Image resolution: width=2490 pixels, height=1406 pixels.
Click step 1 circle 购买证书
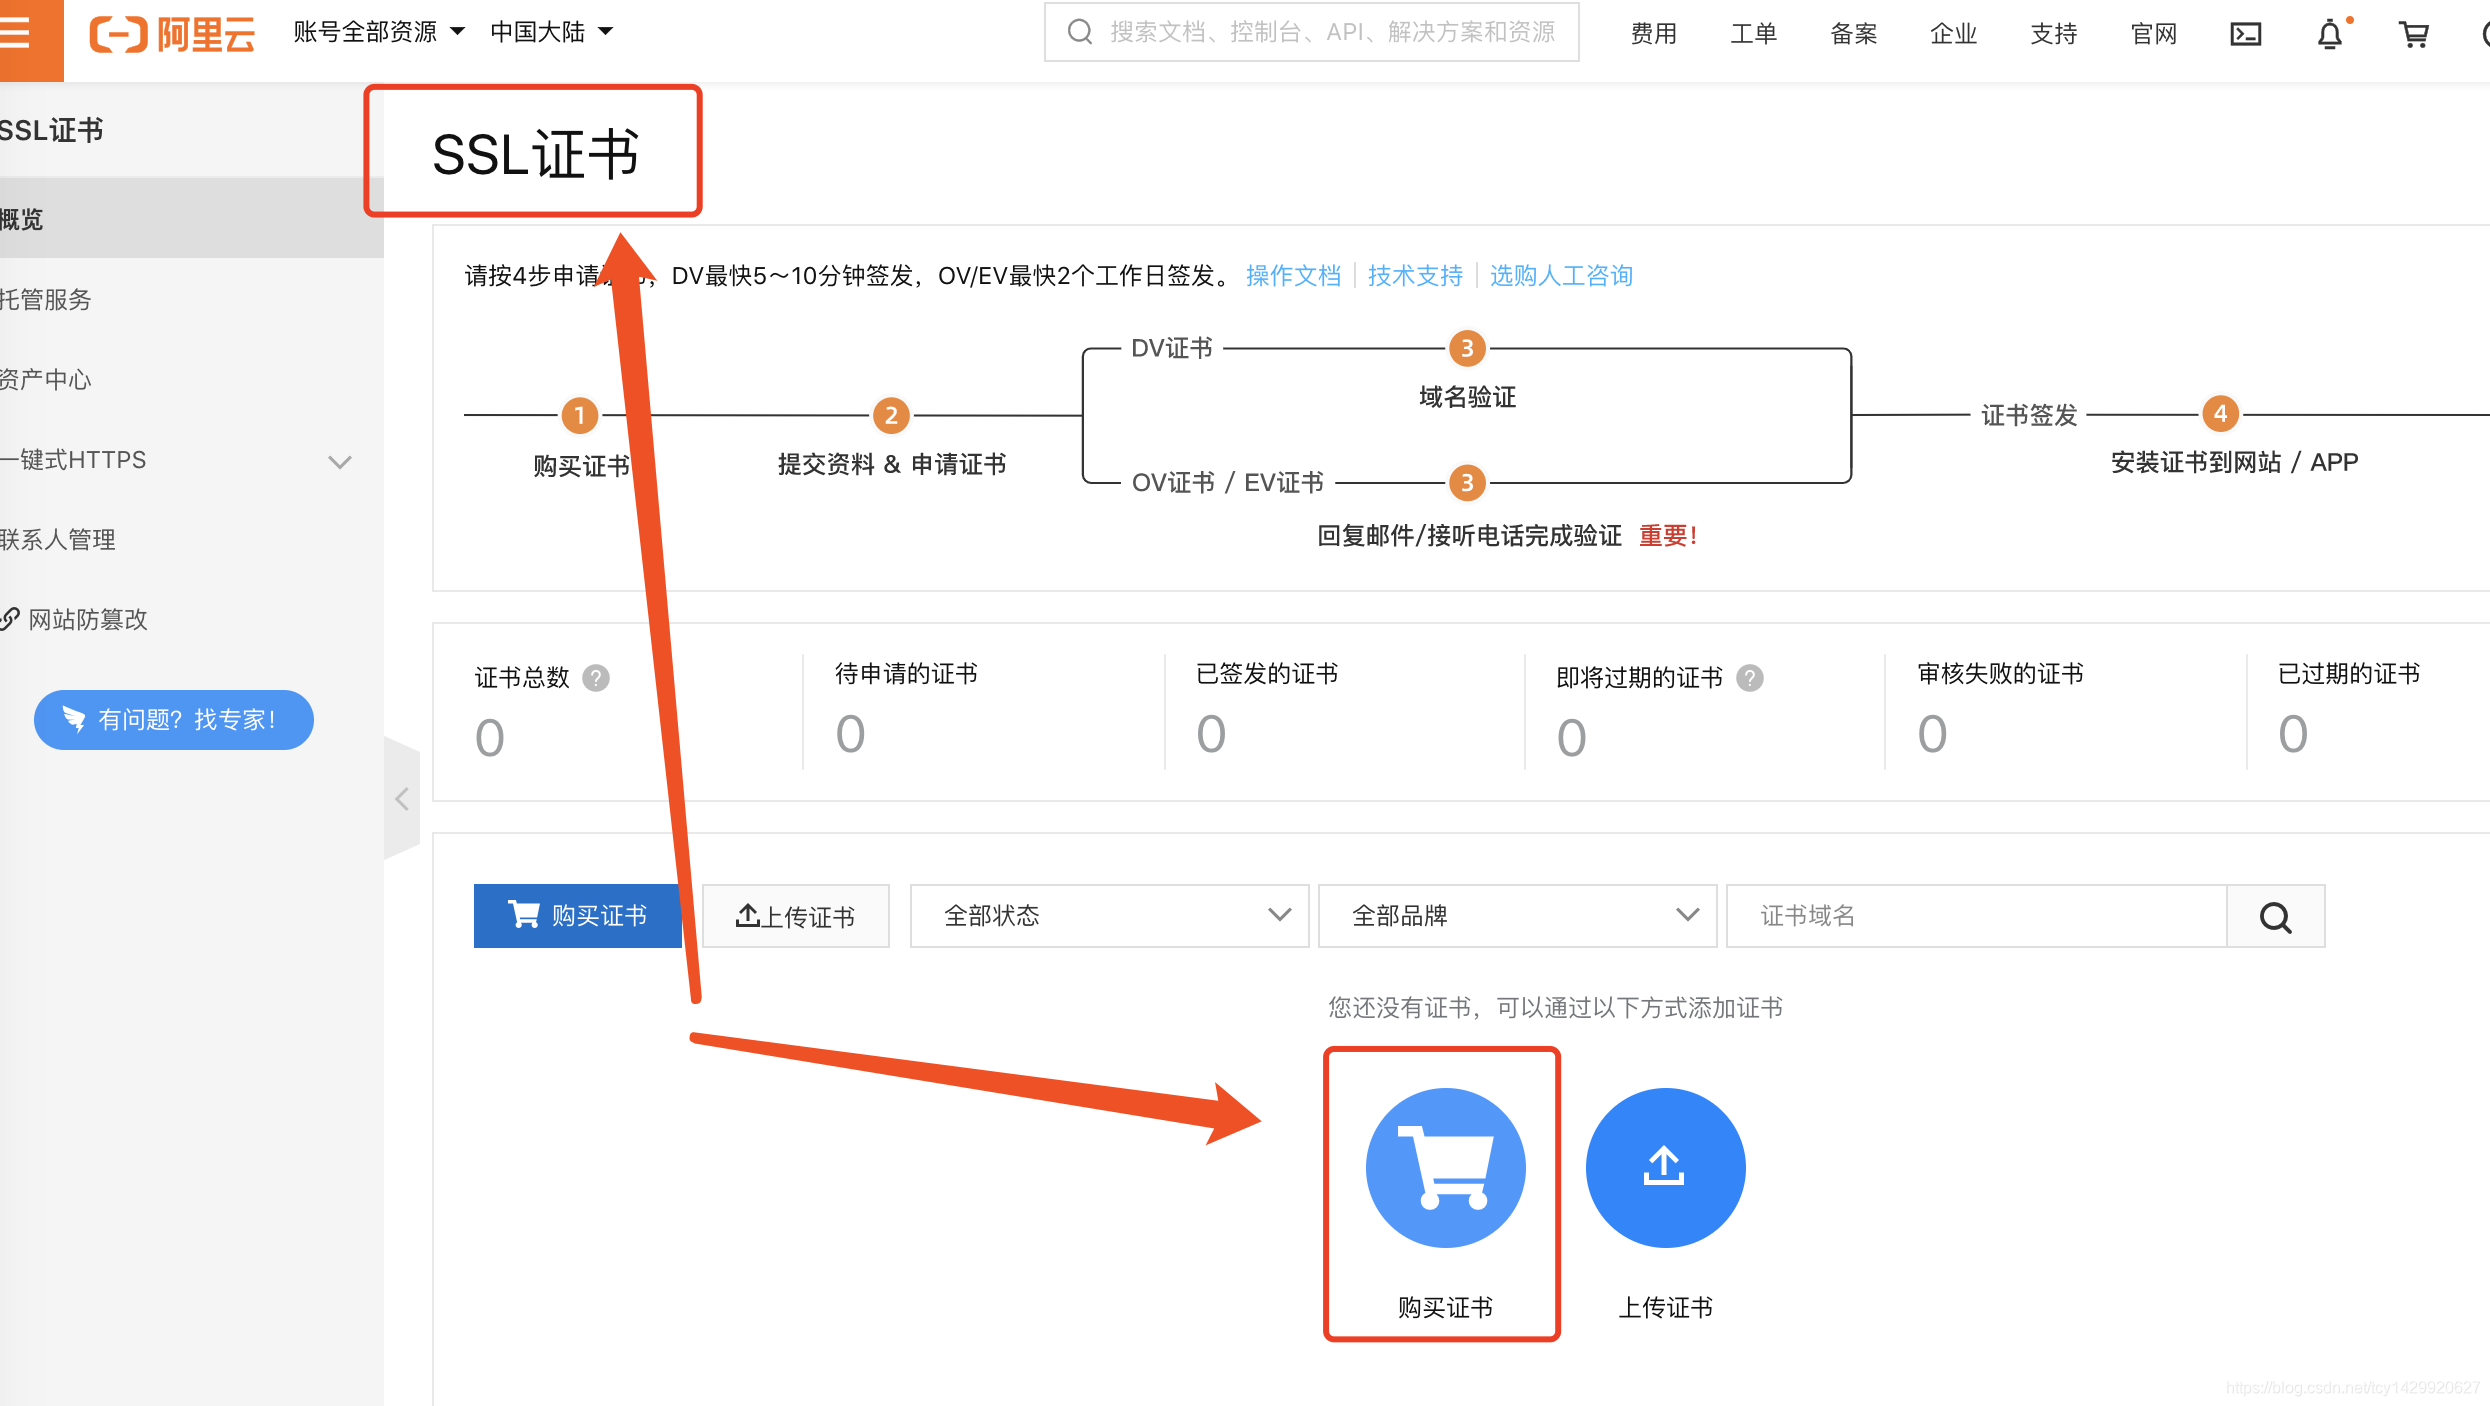[x=580, y=415]
